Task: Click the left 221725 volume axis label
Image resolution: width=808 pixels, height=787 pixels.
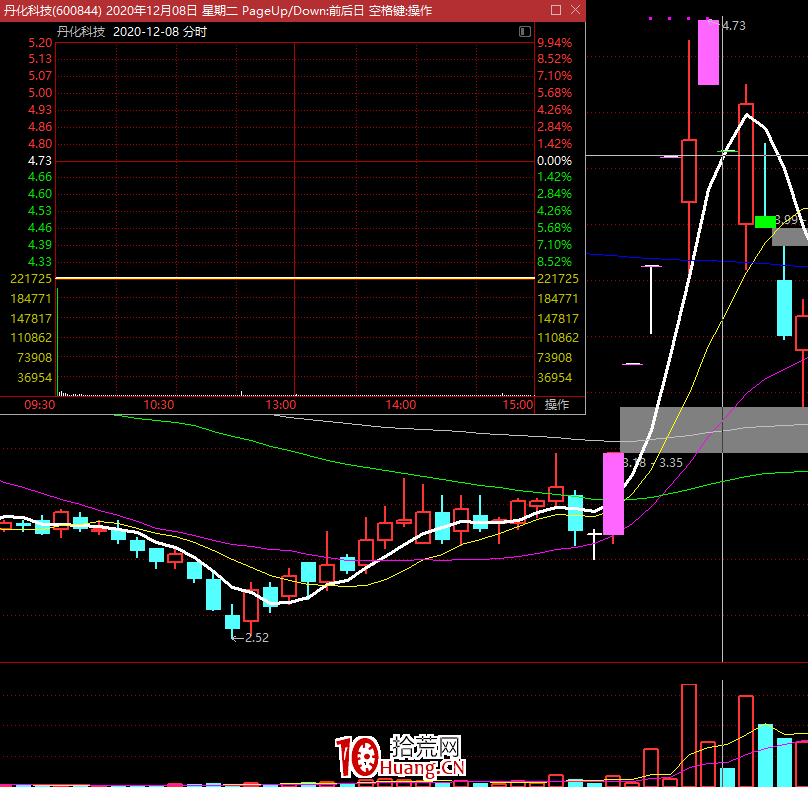Action: pos(31,279)
